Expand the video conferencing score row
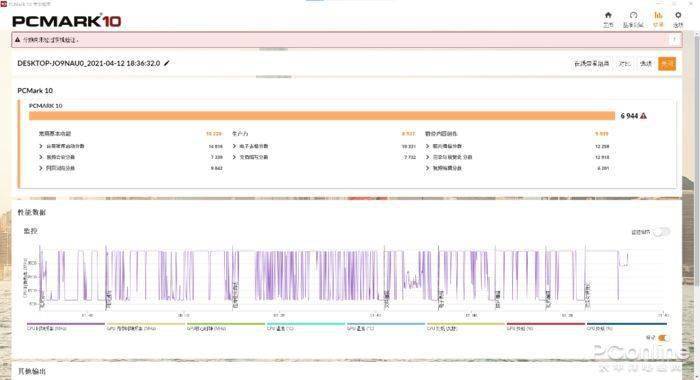 [x=130, y=157]
